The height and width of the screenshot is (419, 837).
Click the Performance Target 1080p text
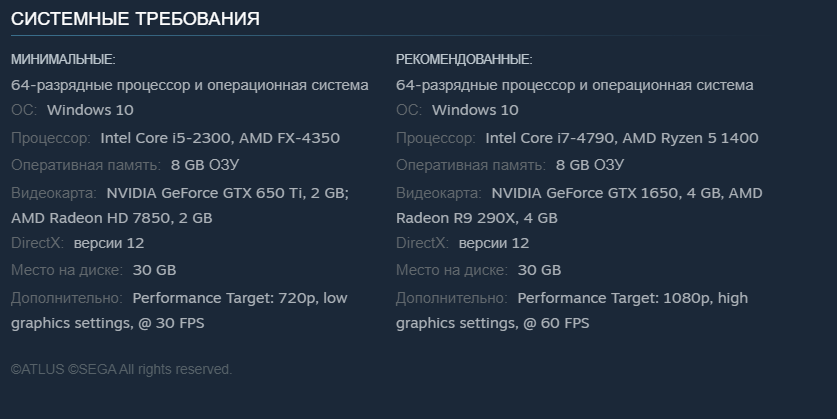[614, 298]
